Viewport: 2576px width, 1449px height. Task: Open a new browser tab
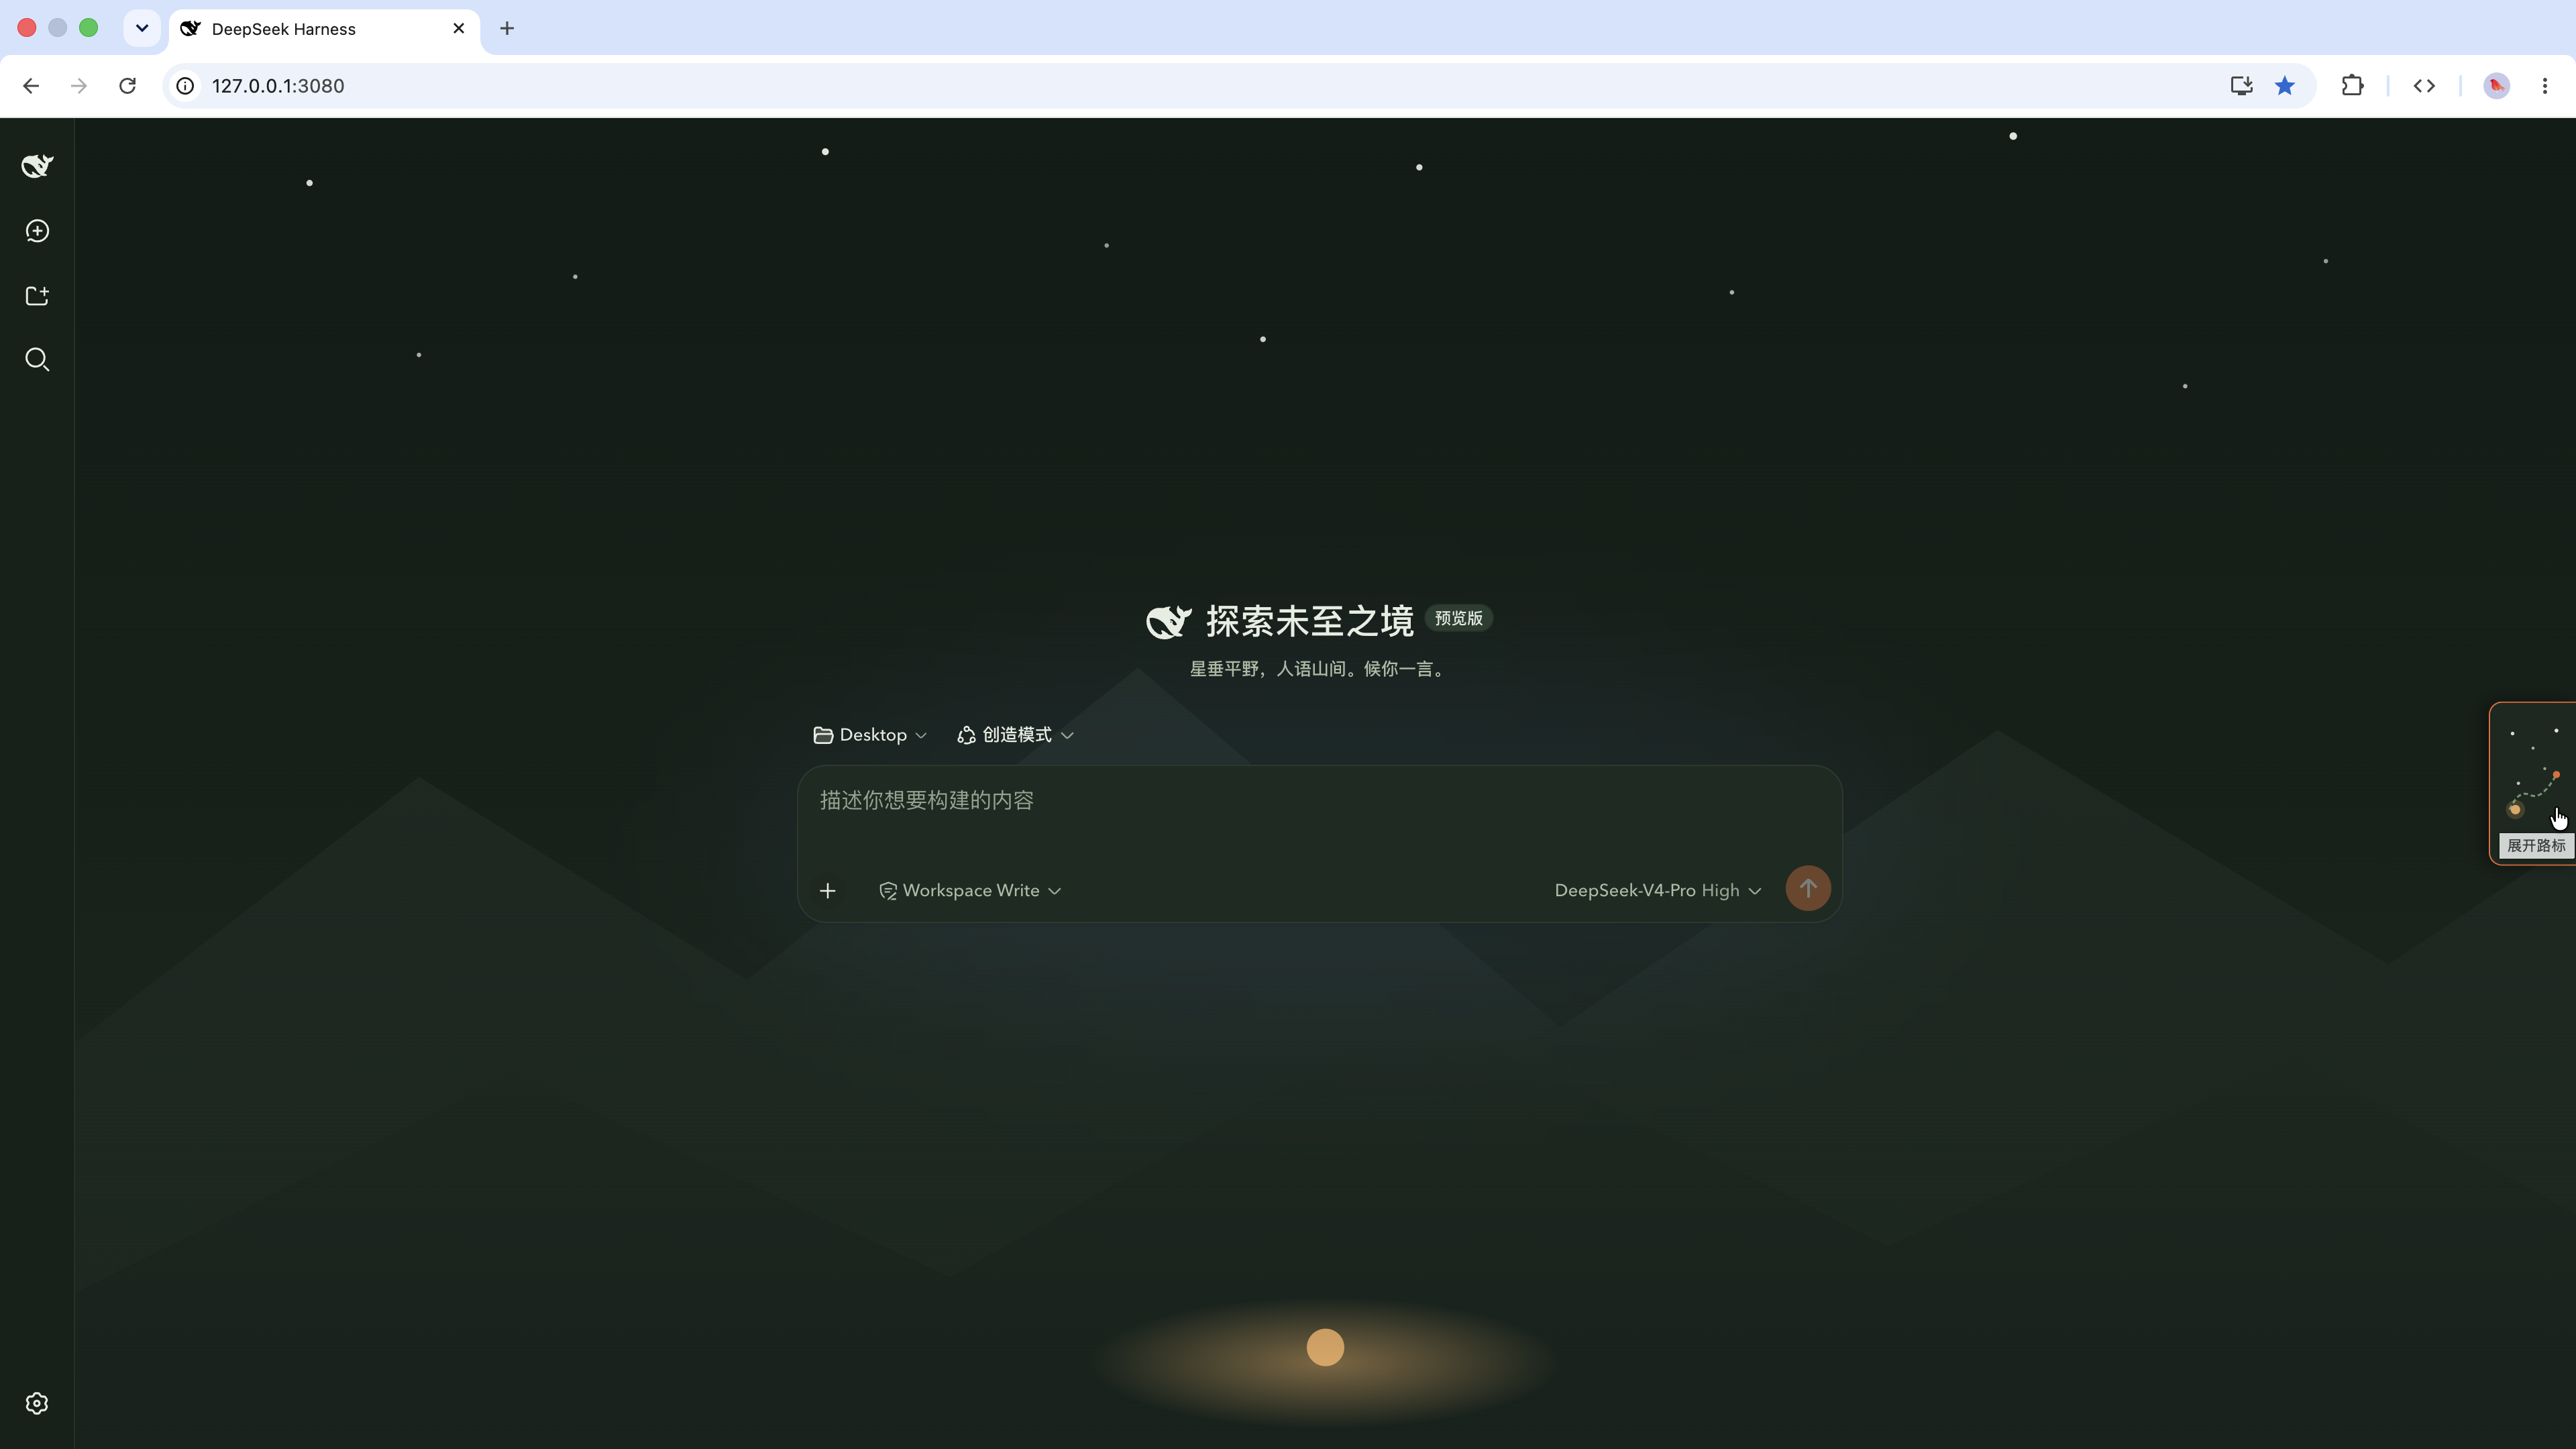pos(507,28)
